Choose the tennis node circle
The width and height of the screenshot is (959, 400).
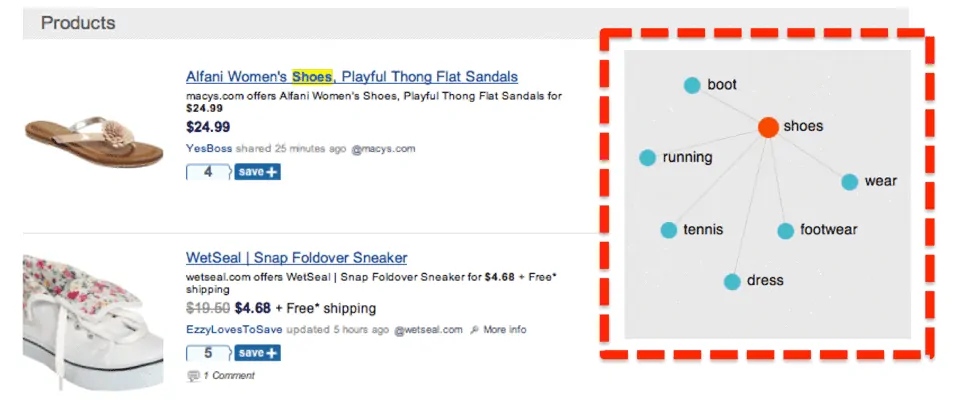point(668,230)
